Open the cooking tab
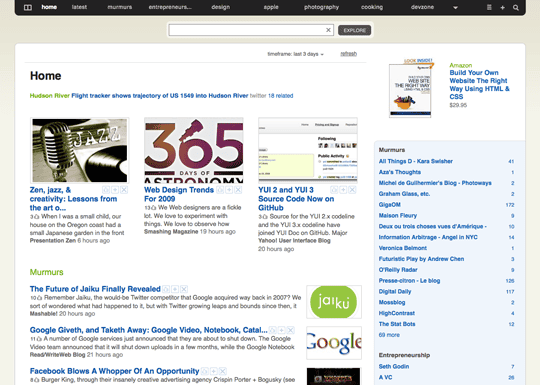The height and width of the screenshot is (385, 540). [372, 7]
